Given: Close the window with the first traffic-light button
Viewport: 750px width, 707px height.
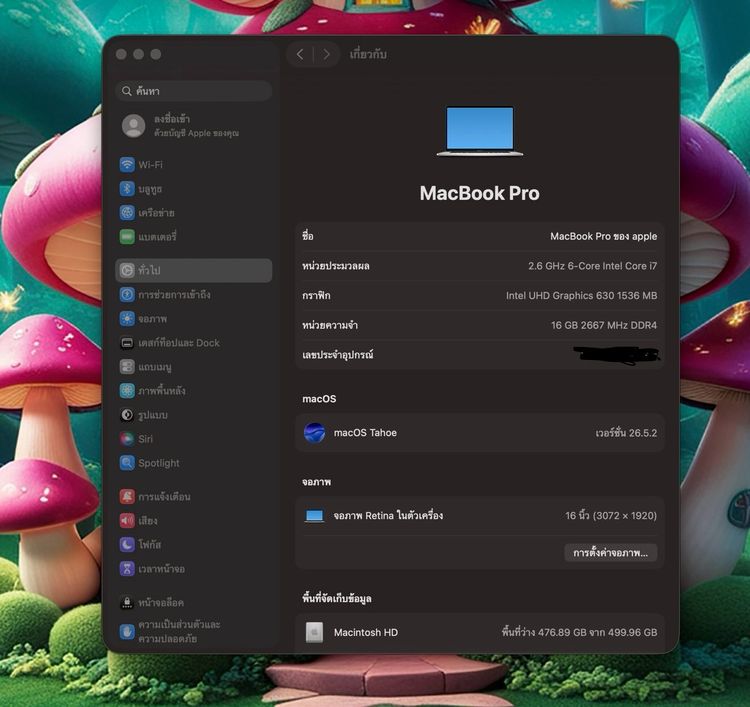Looking at the screenshot, I should 121,55.
